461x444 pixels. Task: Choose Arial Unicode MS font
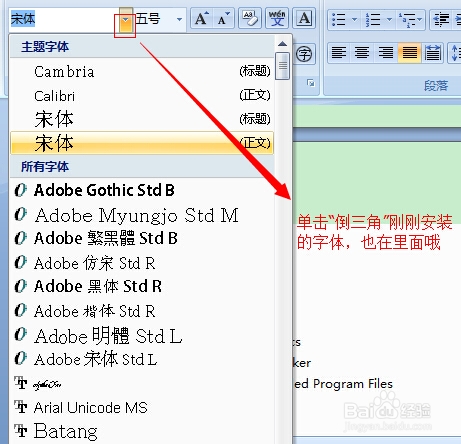coord(142,407)
